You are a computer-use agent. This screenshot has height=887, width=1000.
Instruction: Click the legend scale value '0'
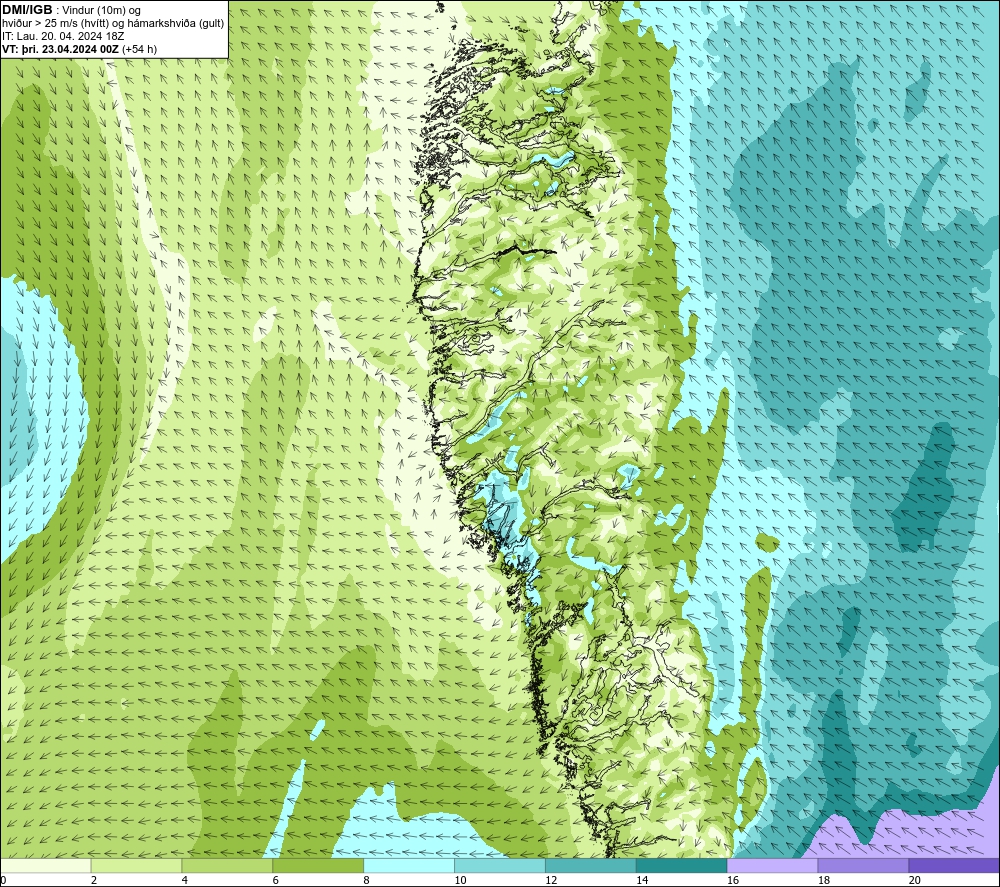click(x=3, y=881)
